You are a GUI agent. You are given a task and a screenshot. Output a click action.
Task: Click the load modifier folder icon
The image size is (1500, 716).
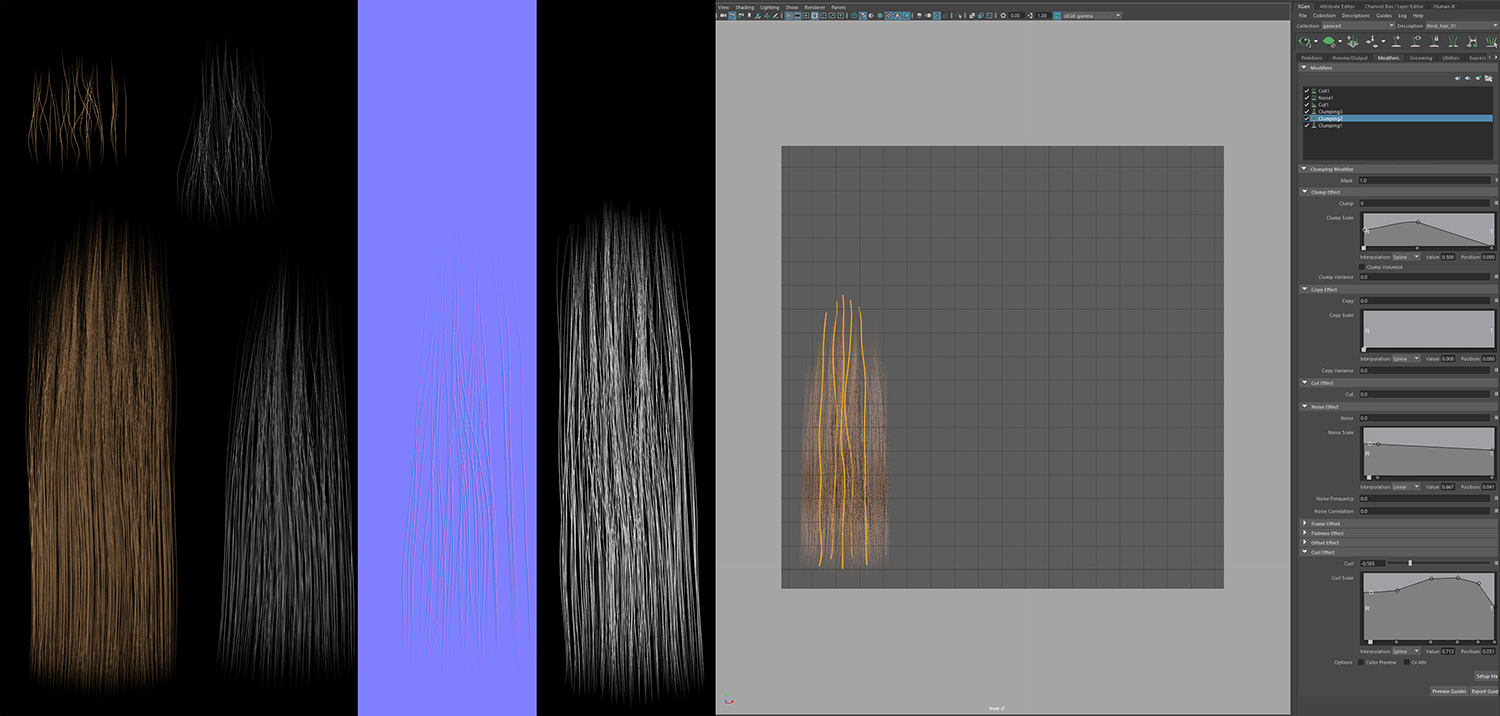click(1488, 78)
